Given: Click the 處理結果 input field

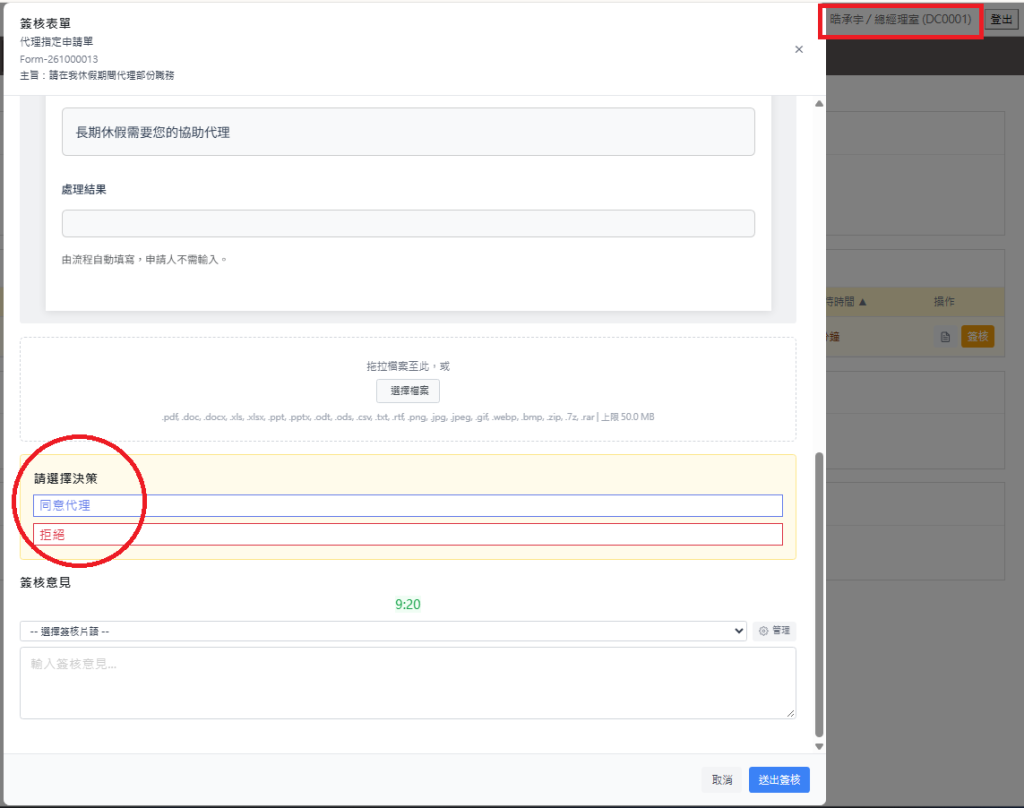Looking at the screenshot, I should tap(408, 223).
